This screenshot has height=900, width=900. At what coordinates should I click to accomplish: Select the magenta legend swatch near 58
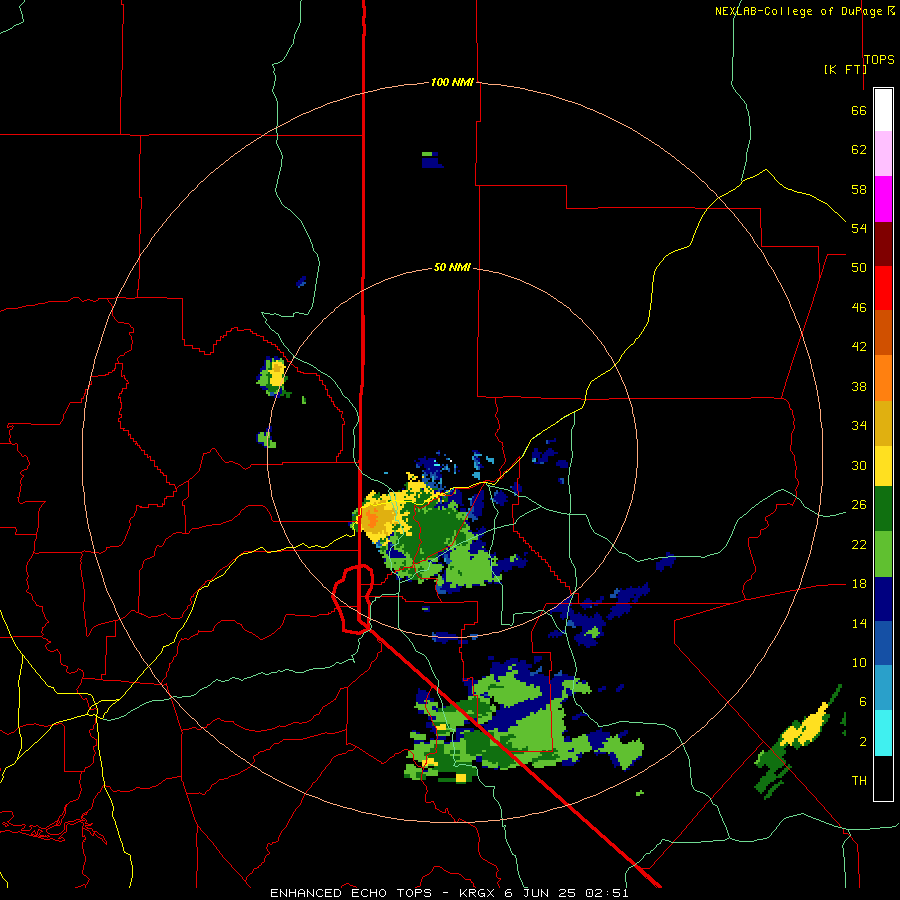point(883,199)
